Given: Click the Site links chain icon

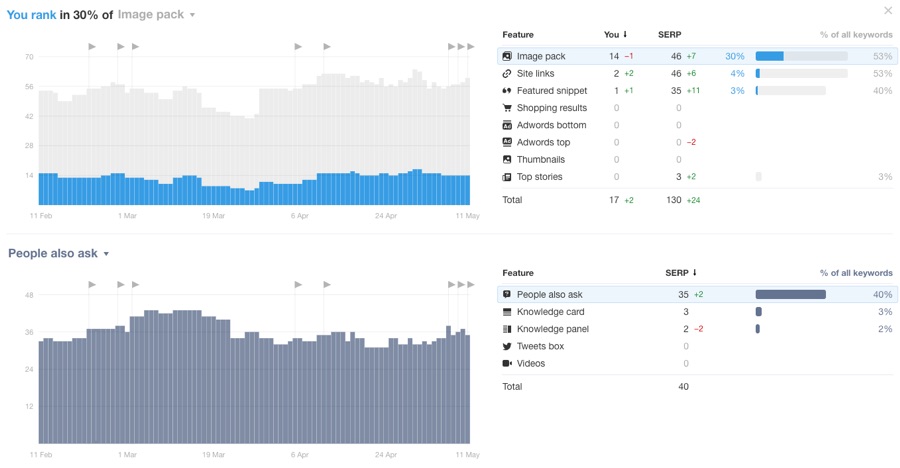Looking at the screenshot, I should [x=507, y=74].
